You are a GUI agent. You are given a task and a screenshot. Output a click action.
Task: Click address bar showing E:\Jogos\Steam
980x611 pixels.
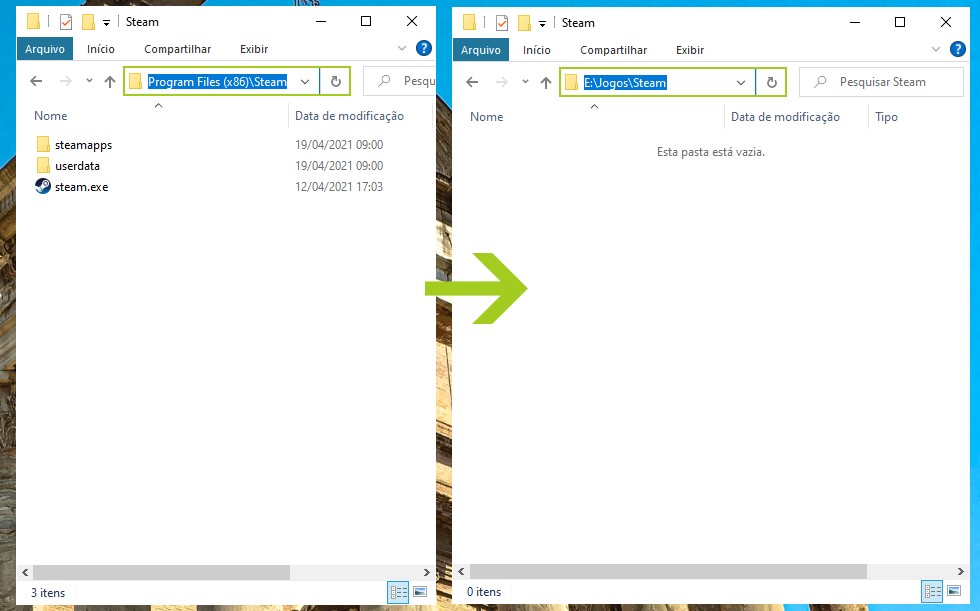coord(656,82)
